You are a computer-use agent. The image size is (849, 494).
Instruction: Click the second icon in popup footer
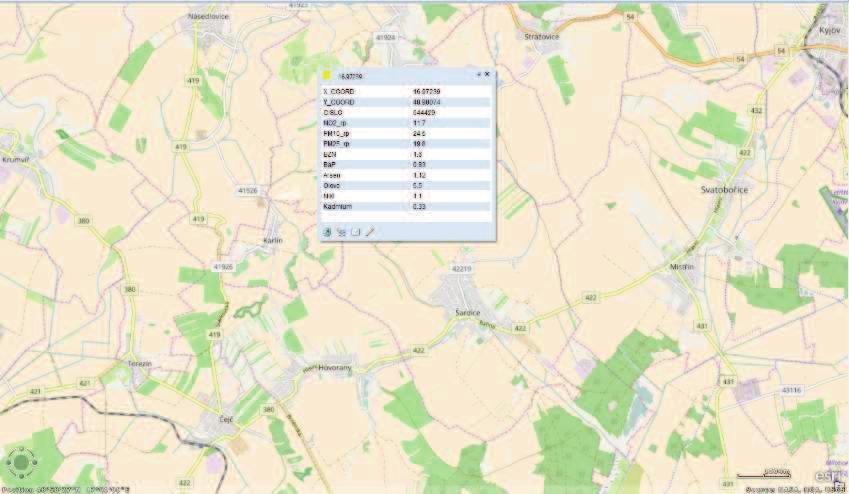point(341,232)
